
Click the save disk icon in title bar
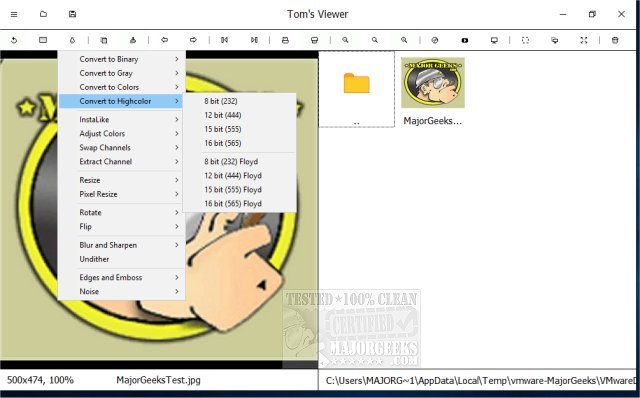point(72,14)
